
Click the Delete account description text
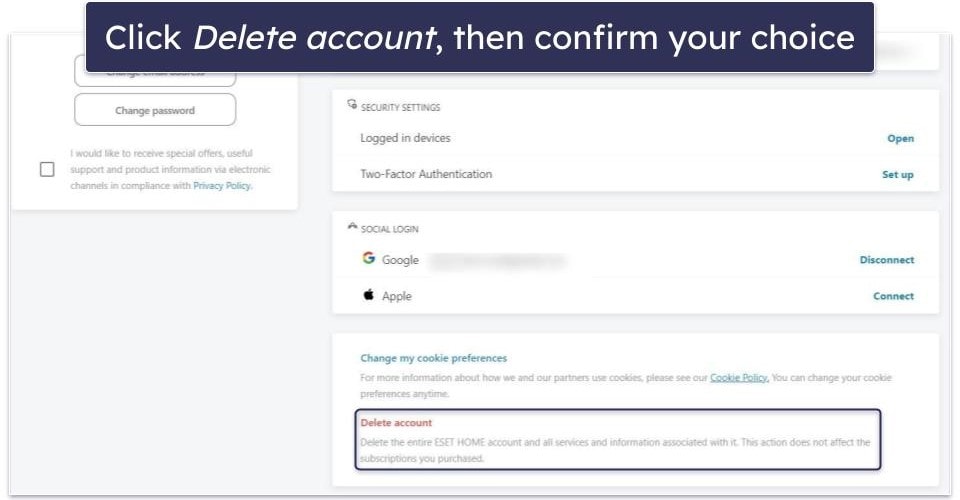(x=615, y=450)
